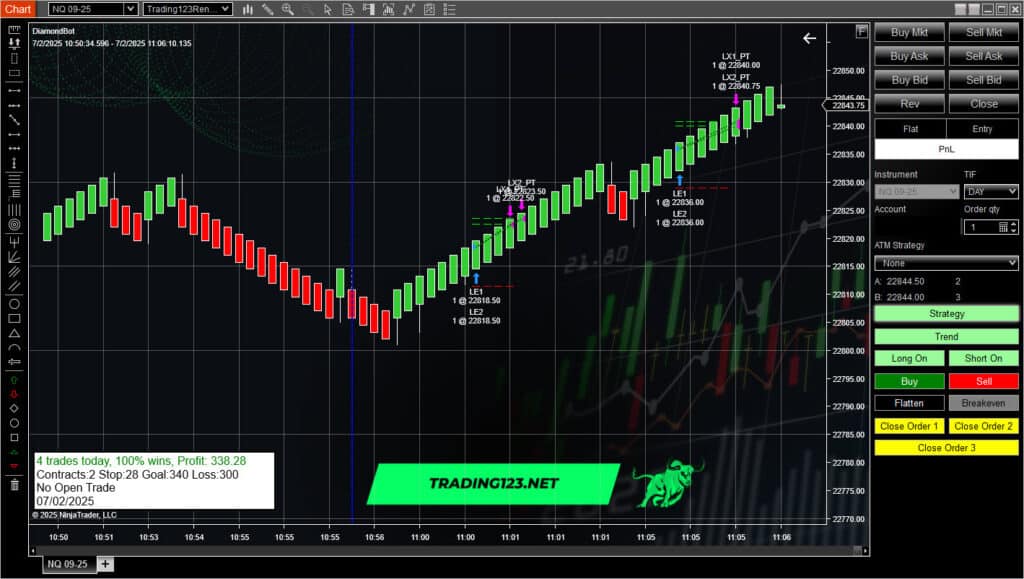The height and width of the screenshot is (579, 1024).
Task: Click Sell Ask button
Action: [984, 56]
